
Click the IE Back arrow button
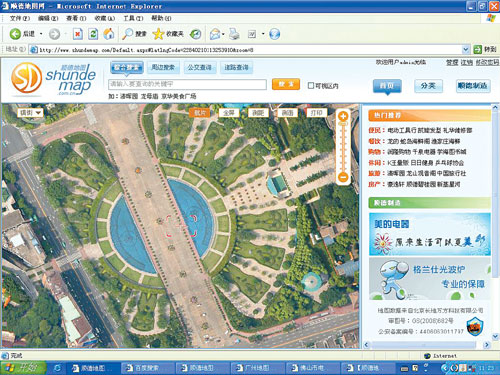point(15,34)
